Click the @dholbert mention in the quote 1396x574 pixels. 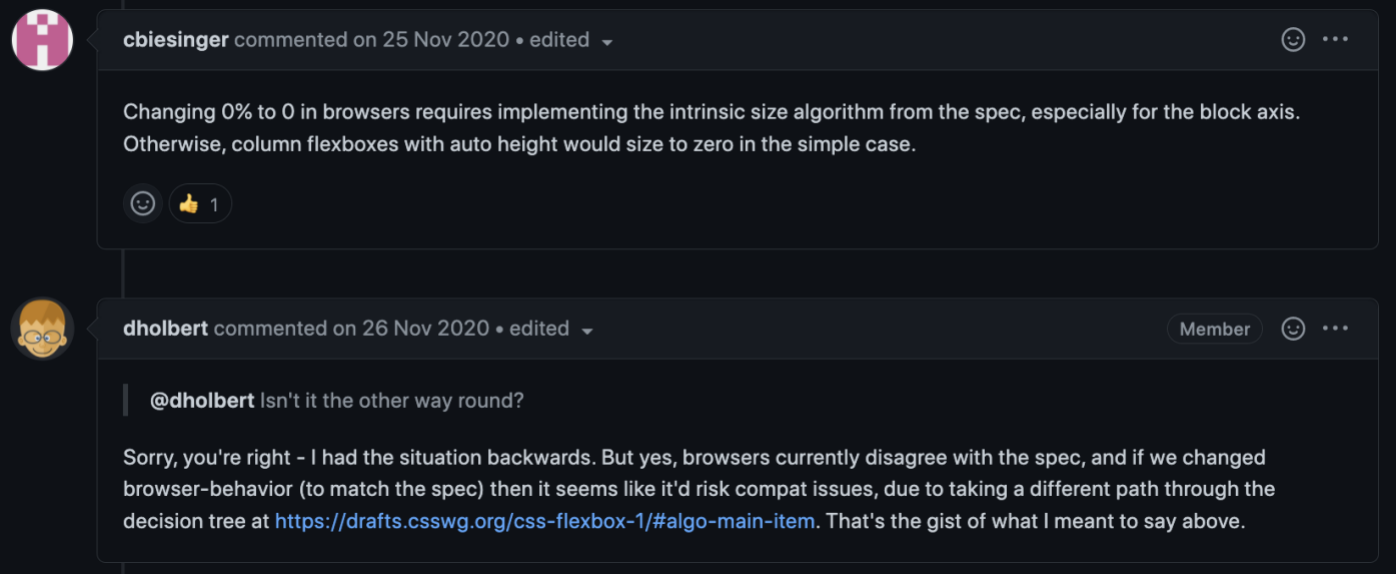pos(201,400)
